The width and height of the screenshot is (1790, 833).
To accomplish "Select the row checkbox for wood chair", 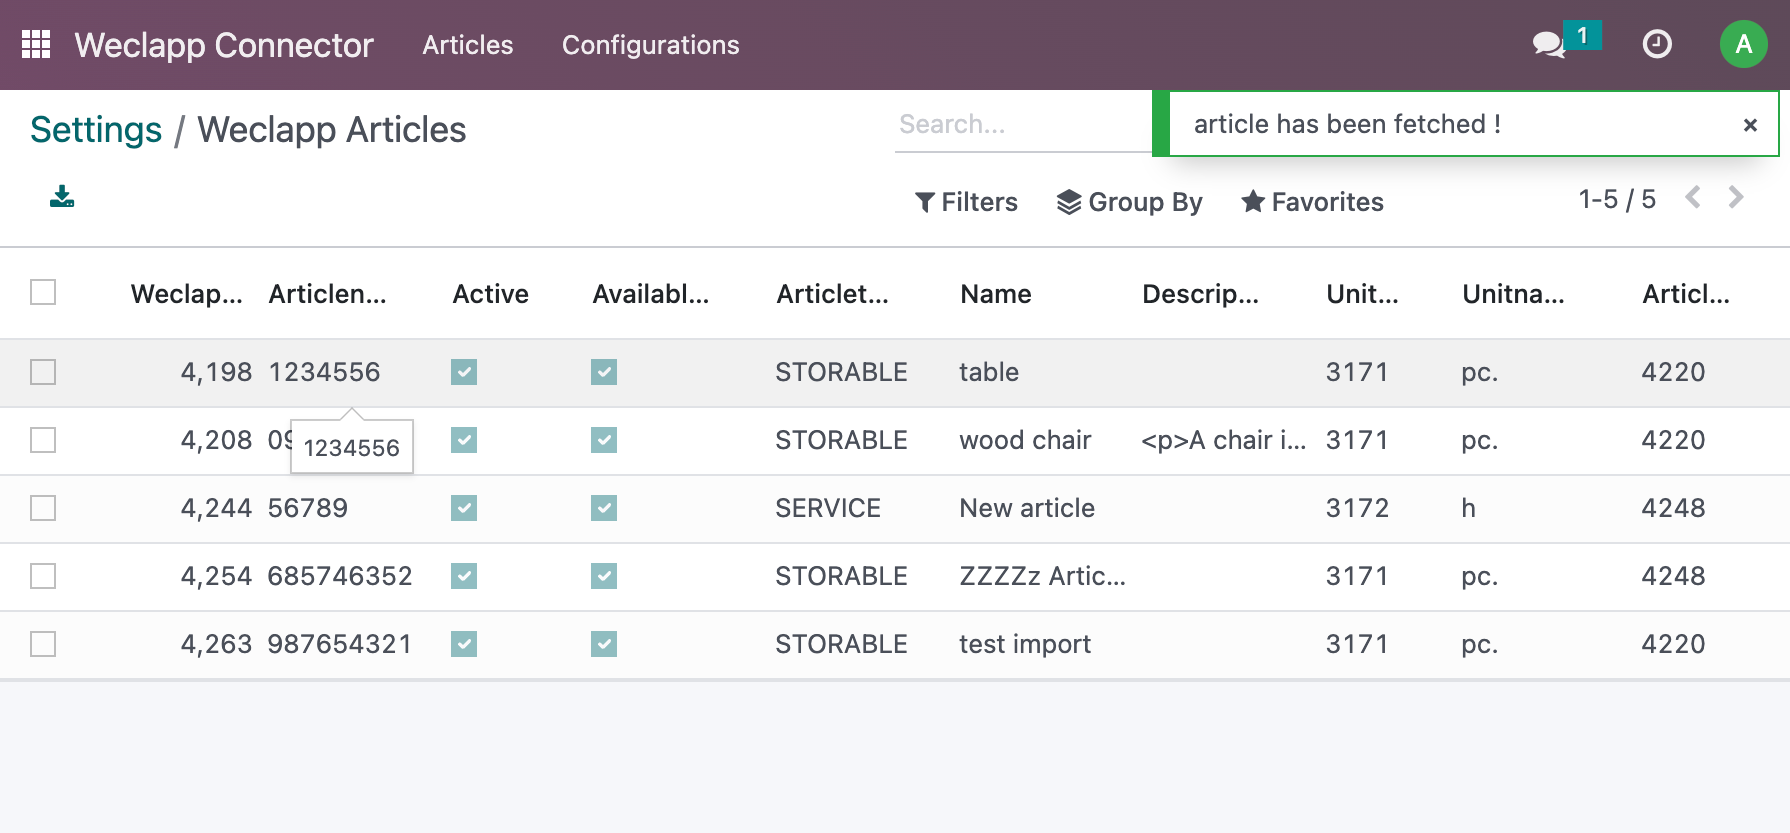I will [x=43, y=440].
